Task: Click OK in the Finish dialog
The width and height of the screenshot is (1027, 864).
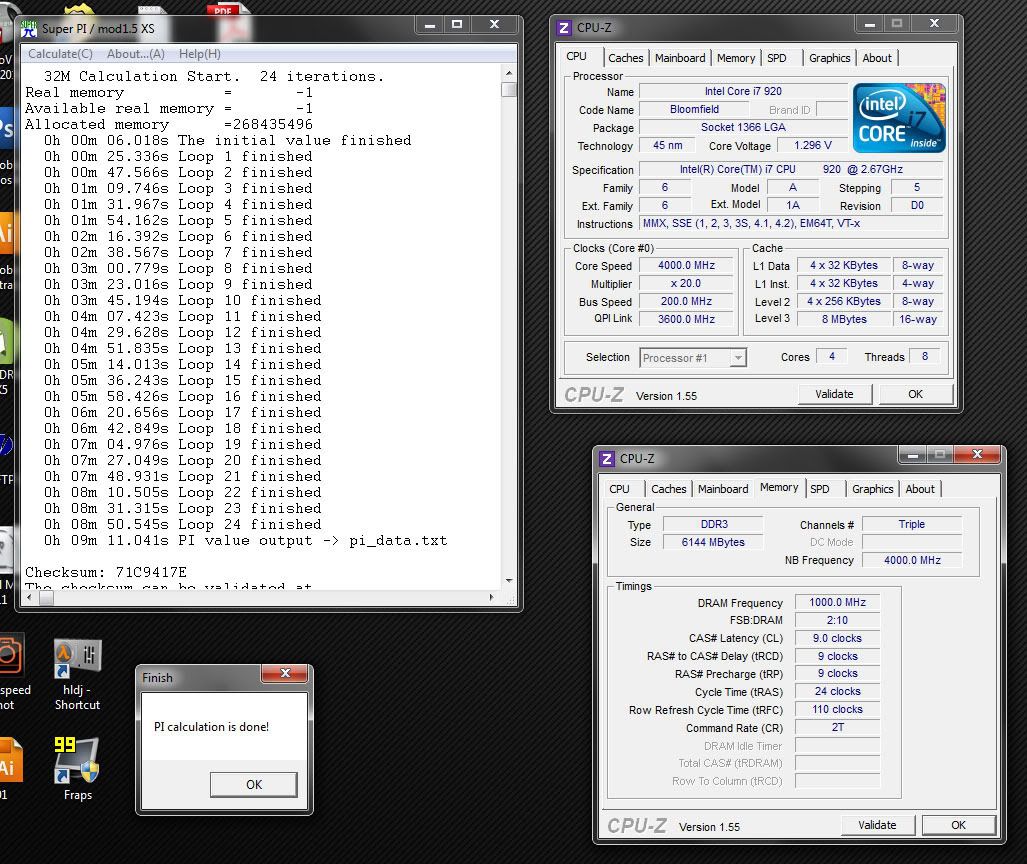Action: tap(253, 784)
